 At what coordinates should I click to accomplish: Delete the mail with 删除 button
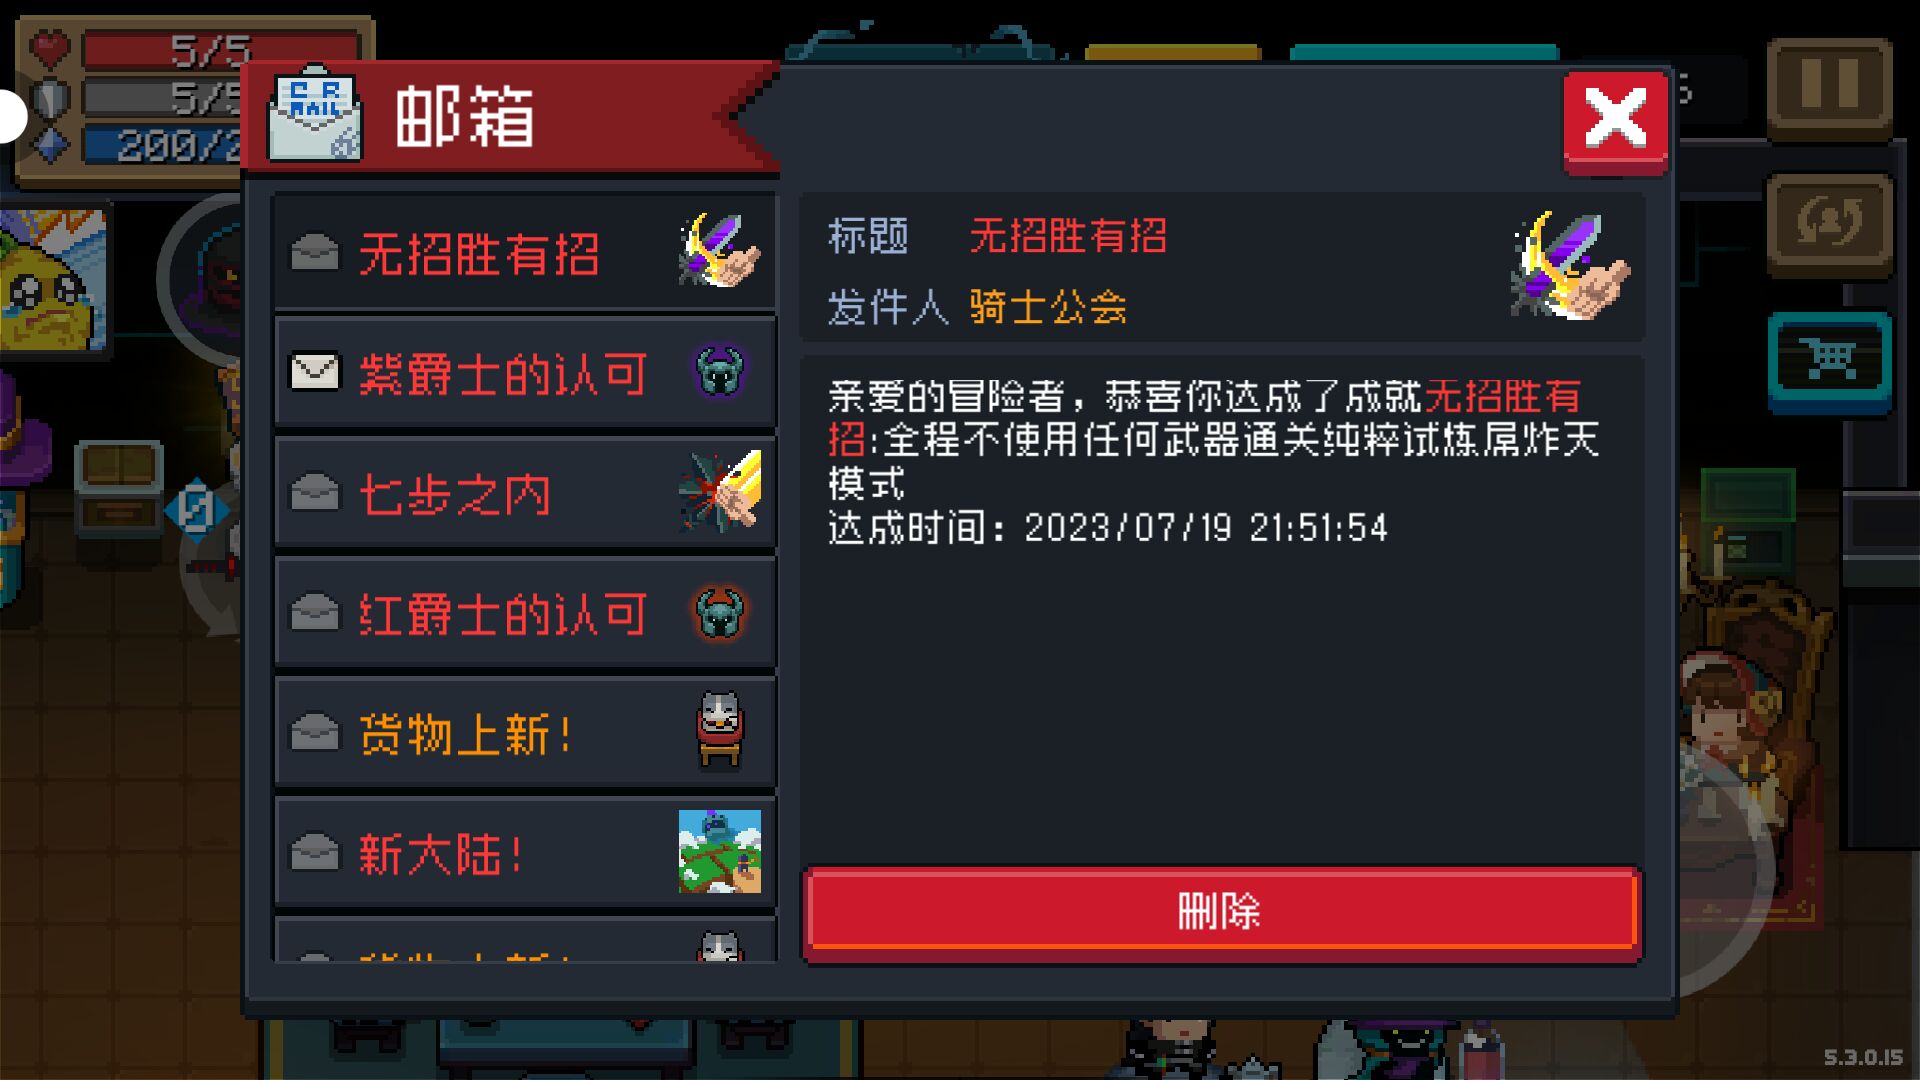1221,912
